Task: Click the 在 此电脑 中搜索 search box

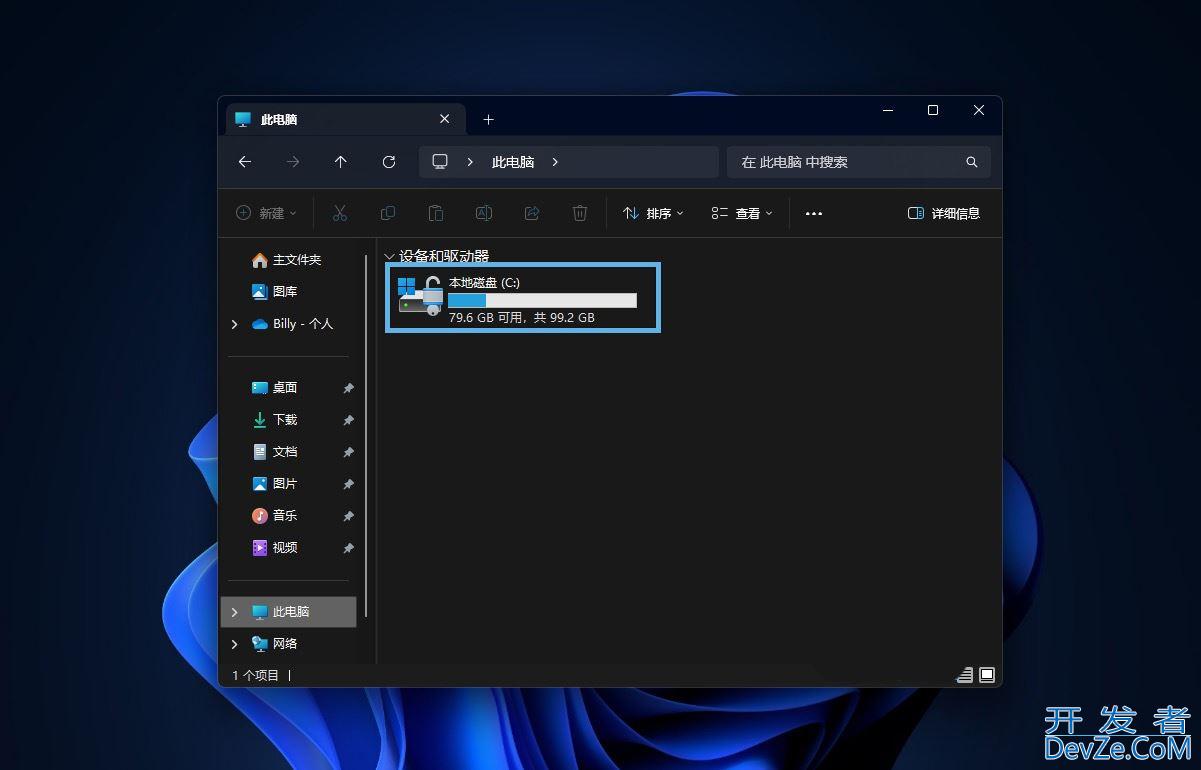Action: [x=858, y=162]
